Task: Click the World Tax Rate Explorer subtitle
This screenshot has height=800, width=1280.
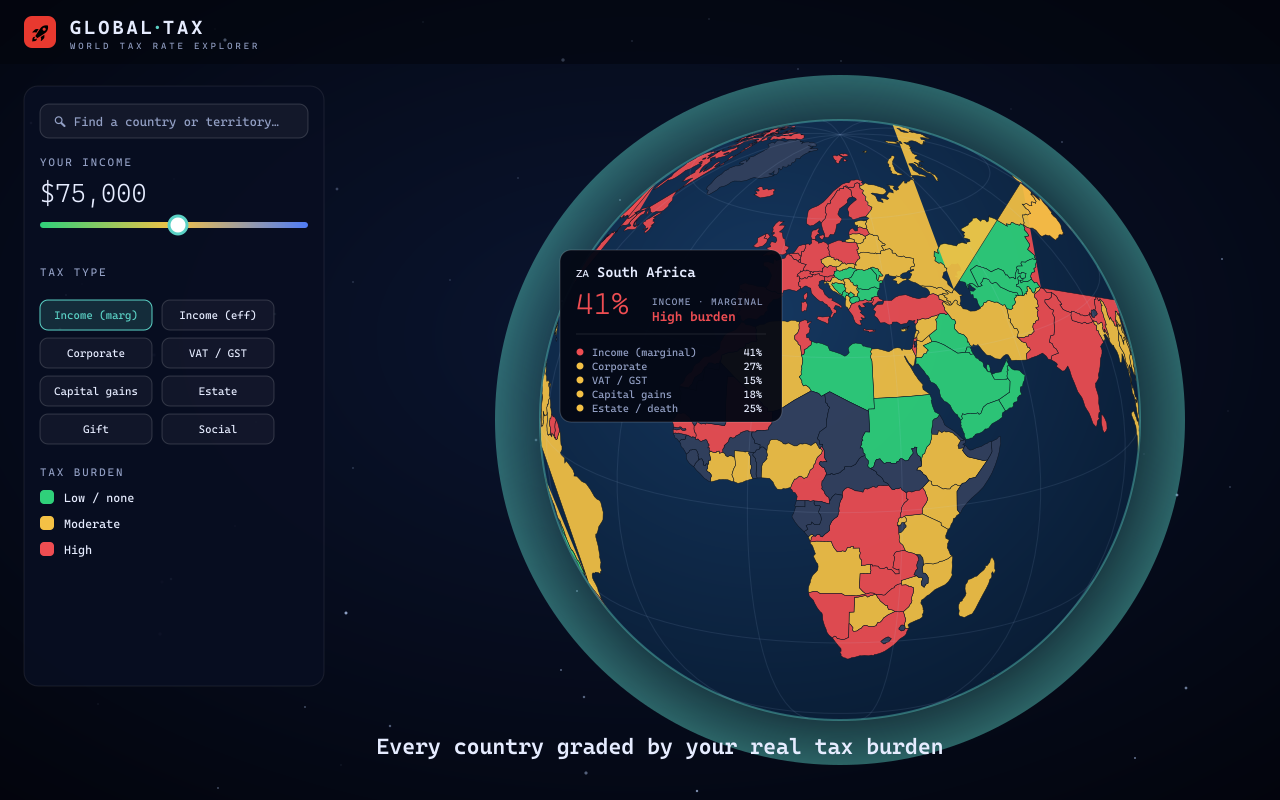Action: coord(164,46)
